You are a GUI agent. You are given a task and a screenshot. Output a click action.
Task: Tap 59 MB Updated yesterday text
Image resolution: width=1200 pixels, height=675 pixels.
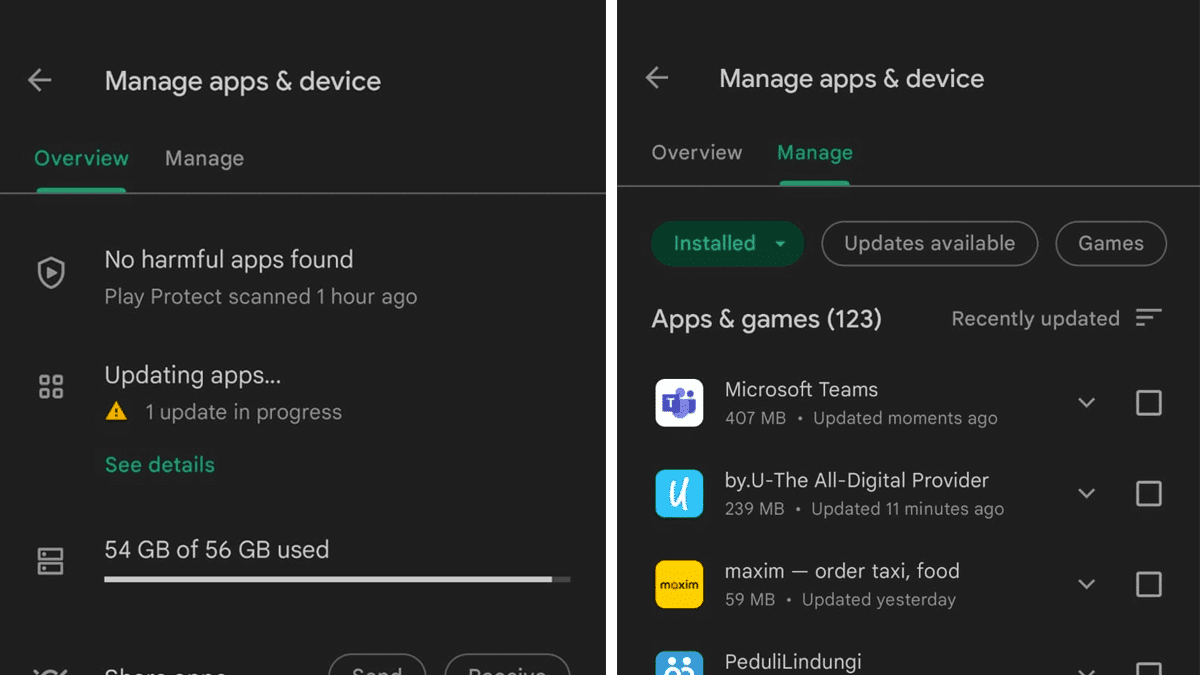pos(840,600)
